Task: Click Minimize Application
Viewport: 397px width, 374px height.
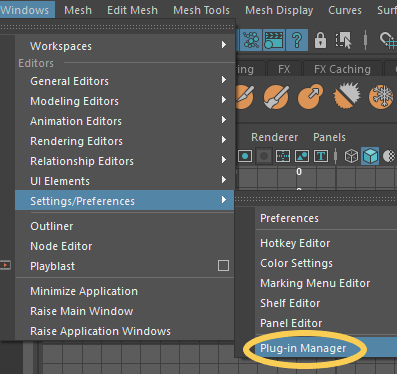Action: pyautogui.click(x=125, y=291)
